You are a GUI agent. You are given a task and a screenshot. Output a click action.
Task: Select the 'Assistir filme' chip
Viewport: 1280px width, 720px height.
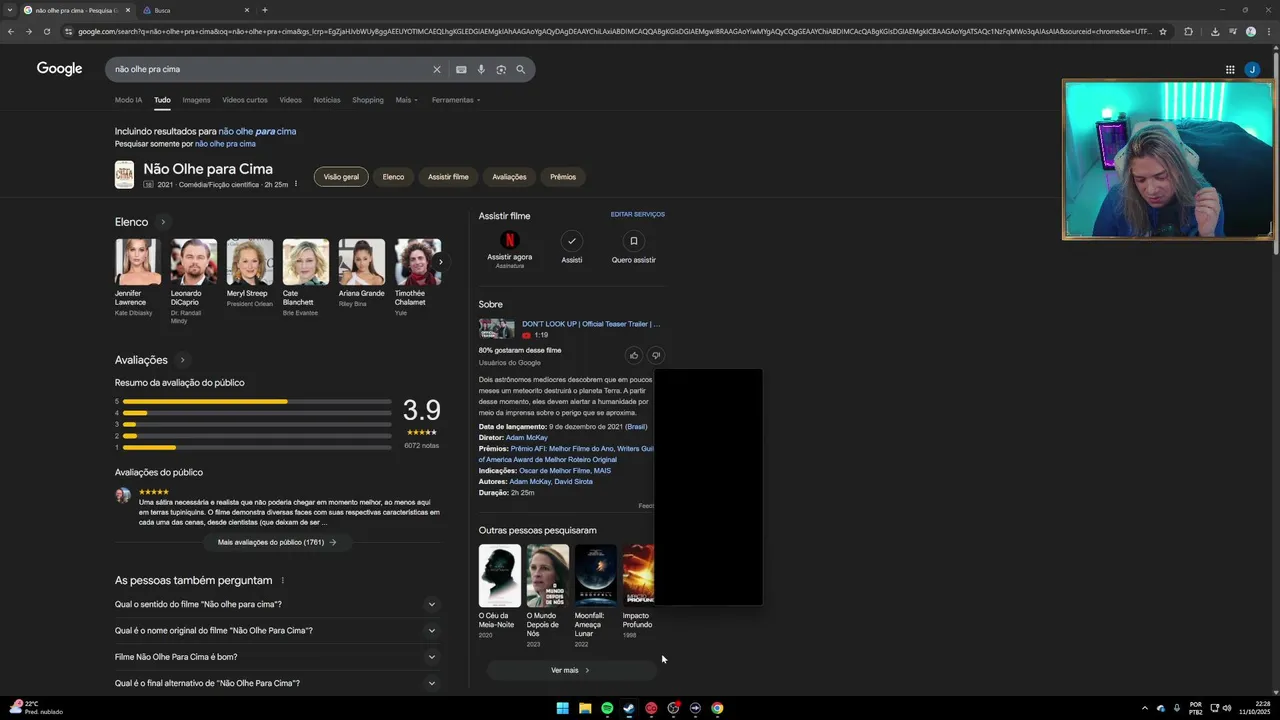[448, 177]
